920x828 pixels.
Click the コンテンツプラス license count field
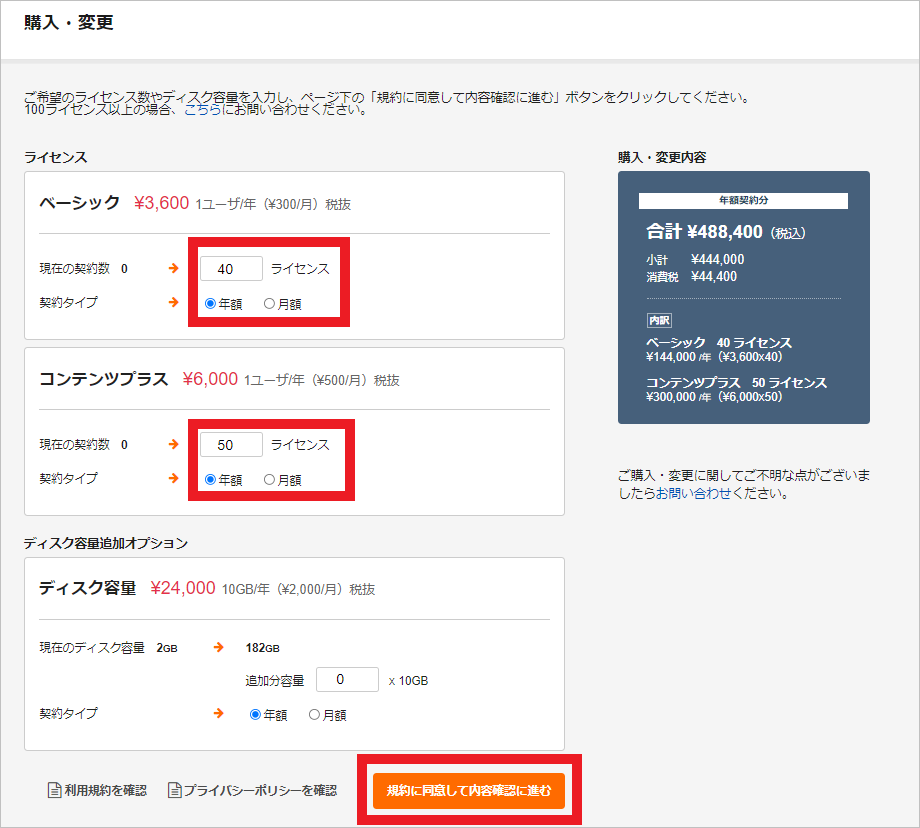(231, 445)
